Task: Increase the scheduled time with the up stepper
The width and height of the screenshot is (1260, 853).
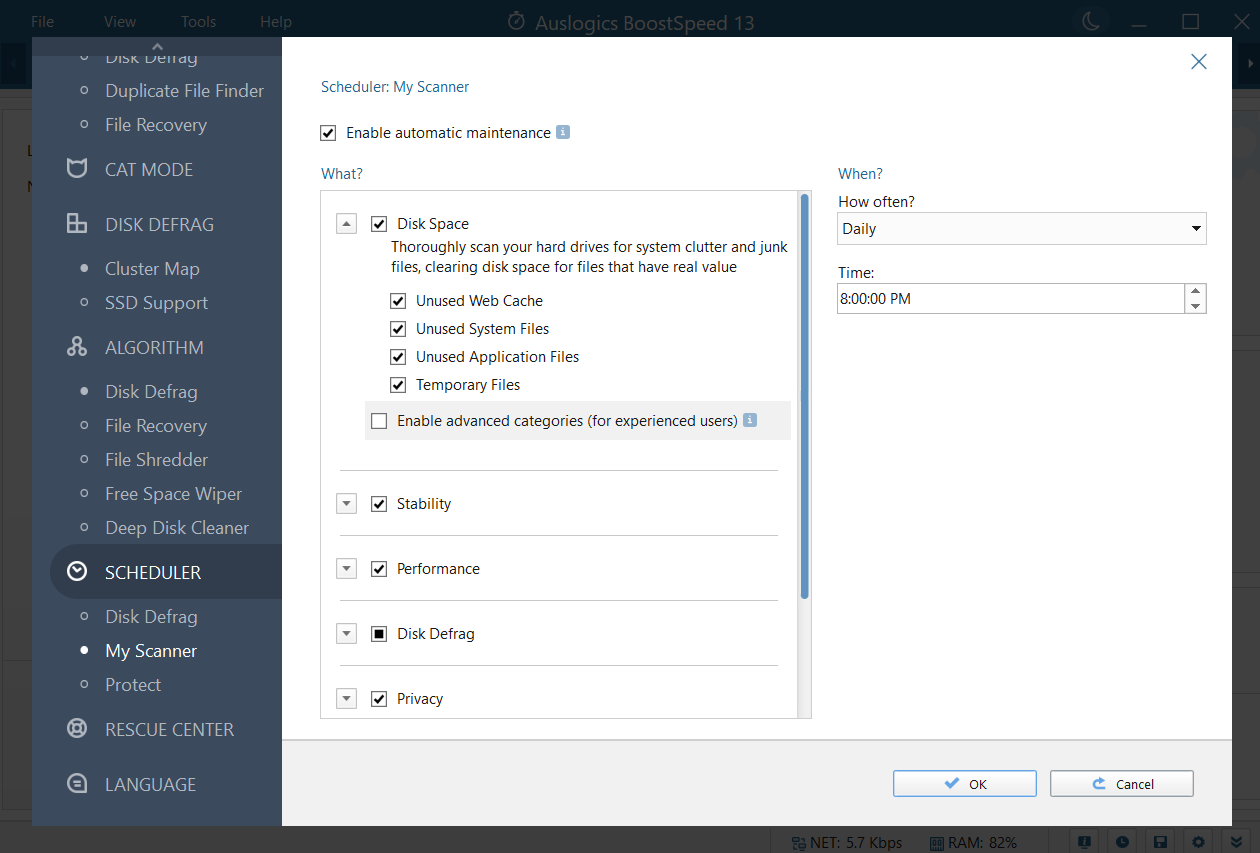Action: tap(1196, 292)
